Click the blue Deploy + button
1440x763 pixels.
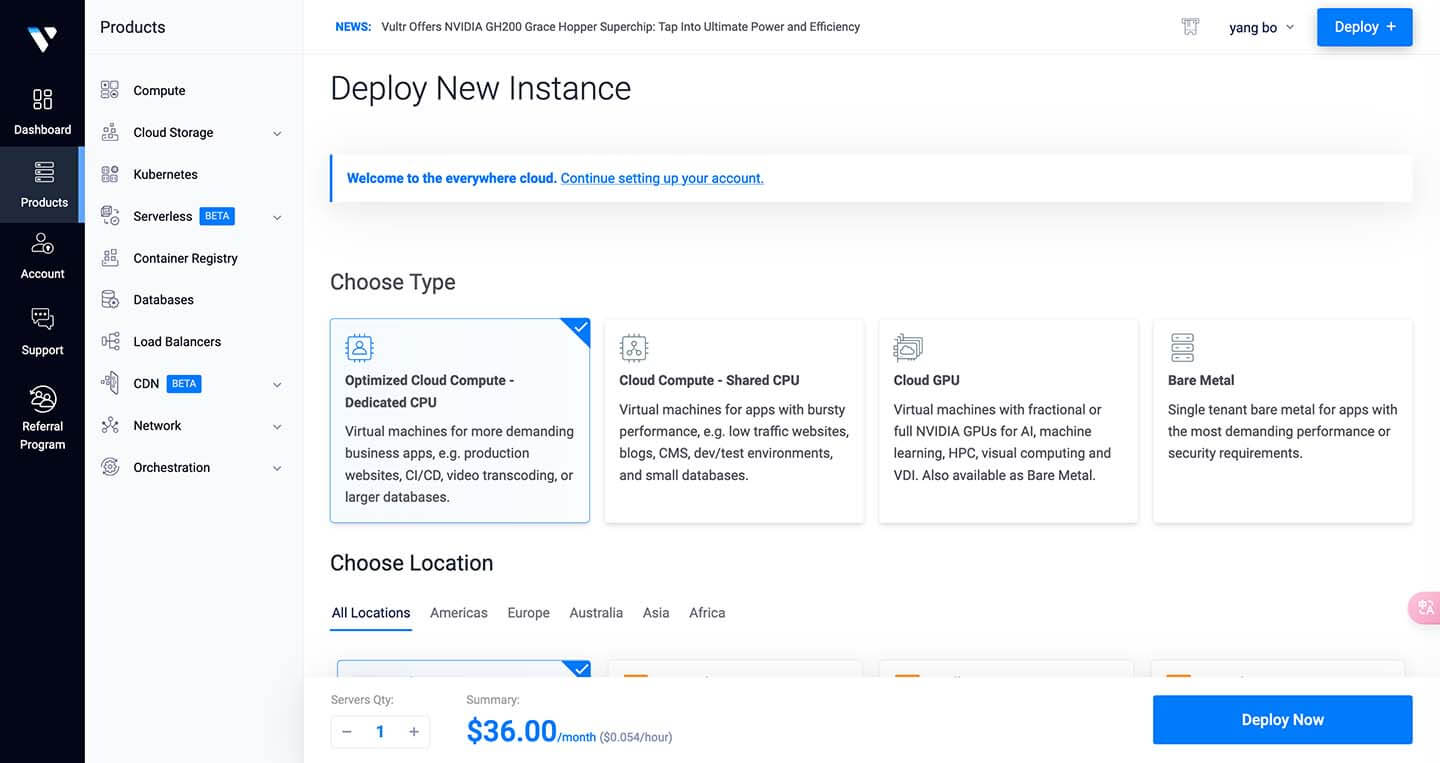pyautogui.click(x=1364, y=27)
